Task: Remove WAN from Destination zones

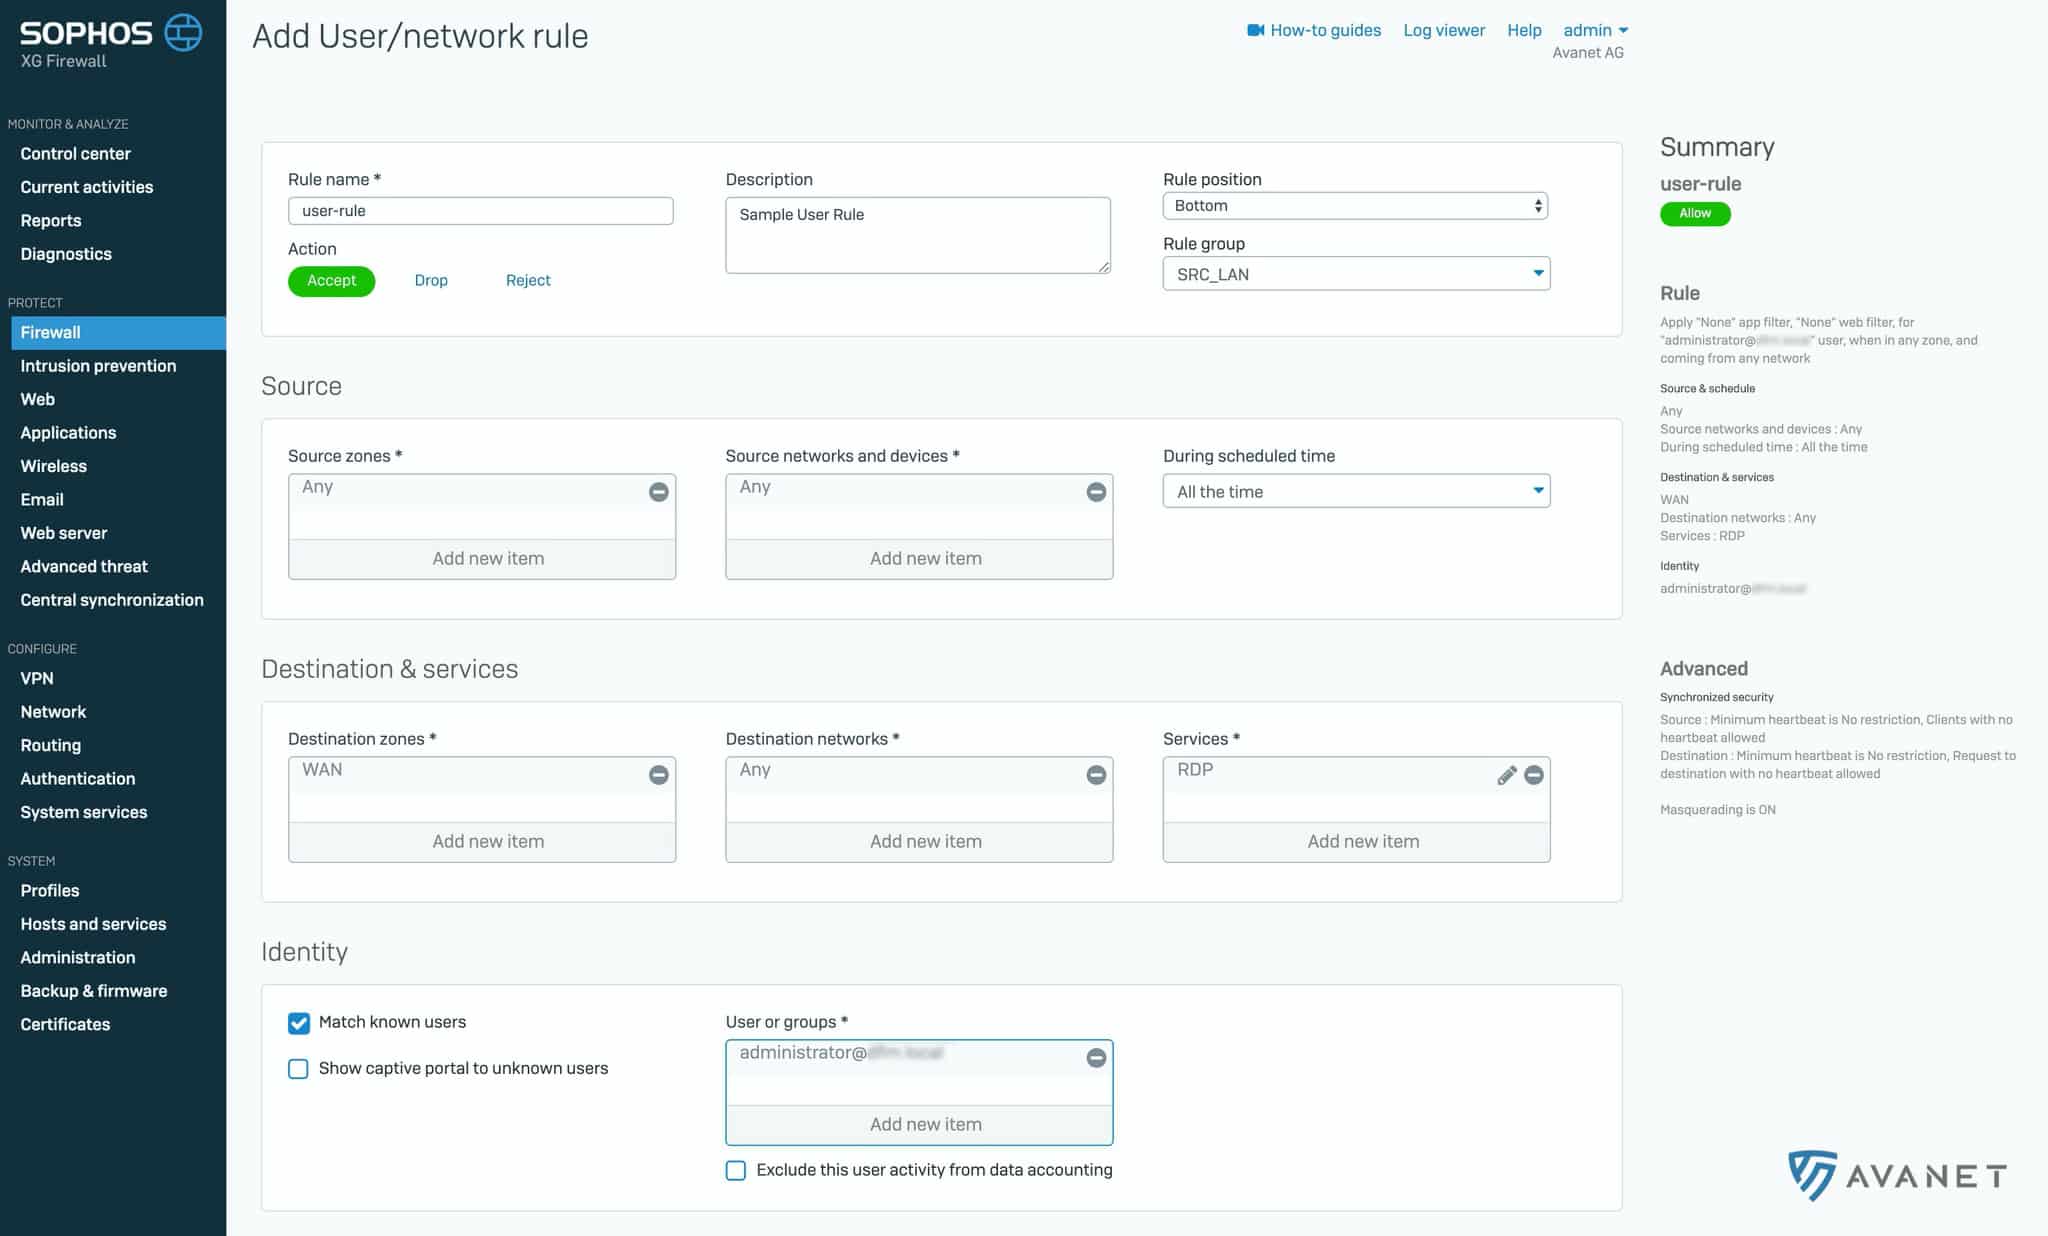Action: (658, 775)
